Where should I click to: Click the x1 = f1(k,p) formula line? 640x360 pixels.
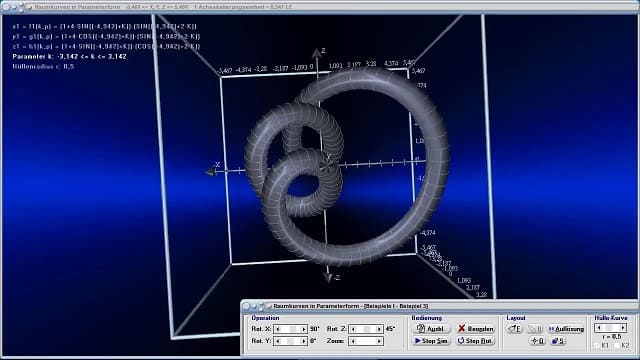coord(104,27)
